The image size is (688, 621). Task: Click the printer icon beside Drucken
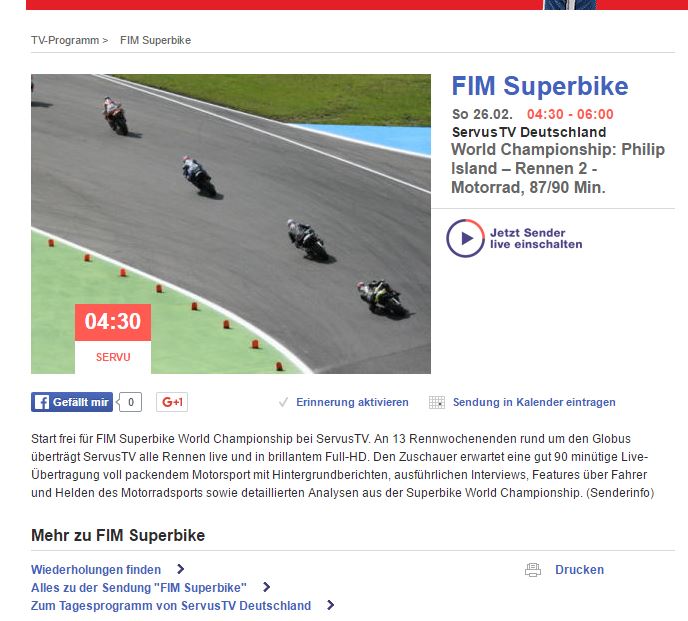point(534,570)
